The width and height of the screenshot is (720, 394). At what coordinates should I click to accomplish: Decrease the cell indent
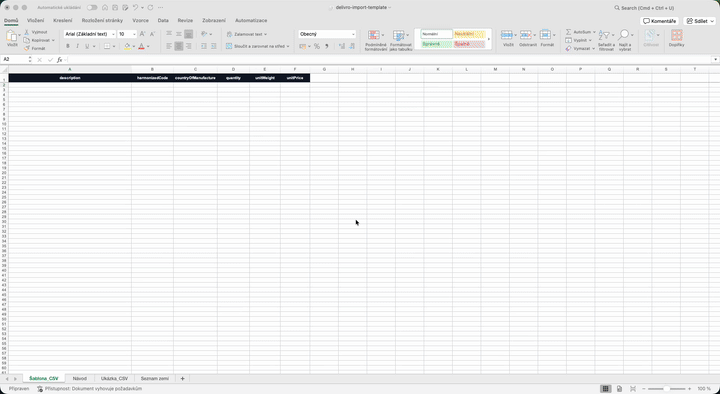[x=204, y=46]
